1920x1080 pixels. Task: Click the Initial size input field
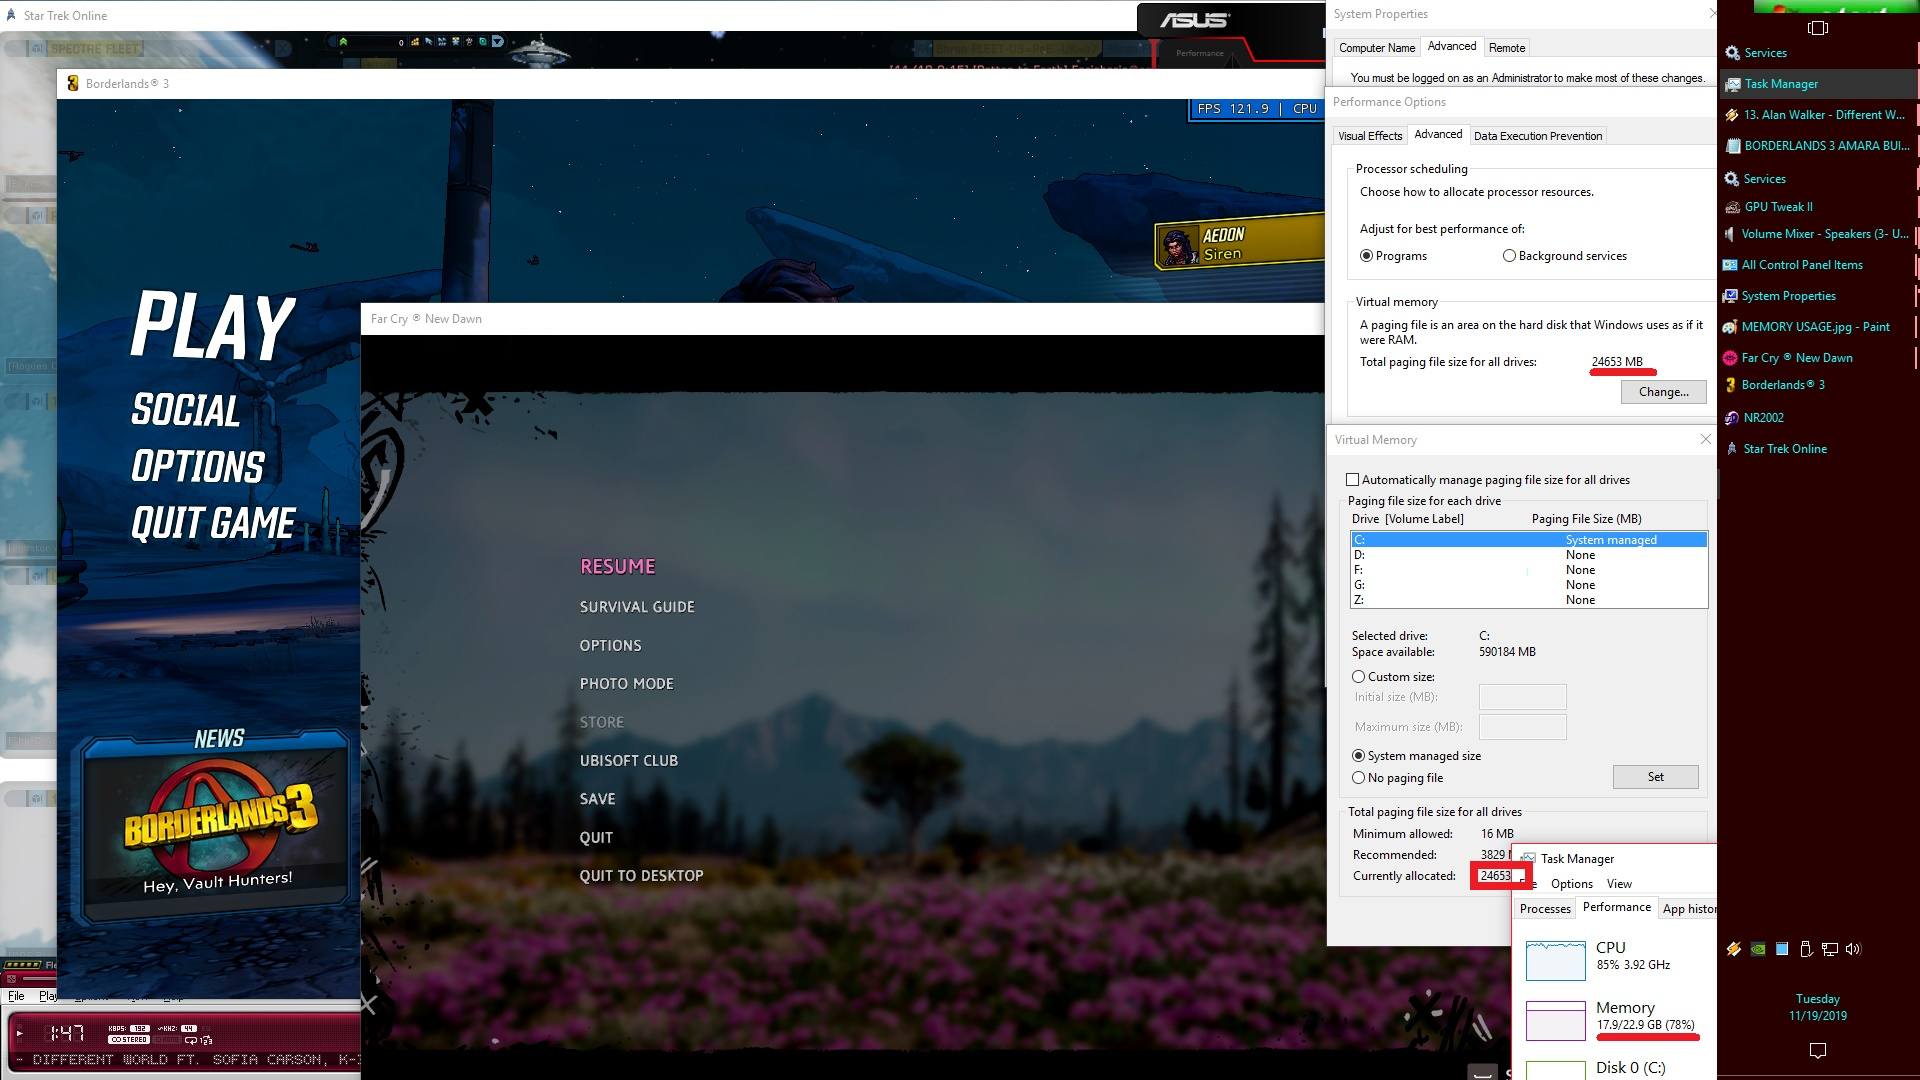[1522, 697]
